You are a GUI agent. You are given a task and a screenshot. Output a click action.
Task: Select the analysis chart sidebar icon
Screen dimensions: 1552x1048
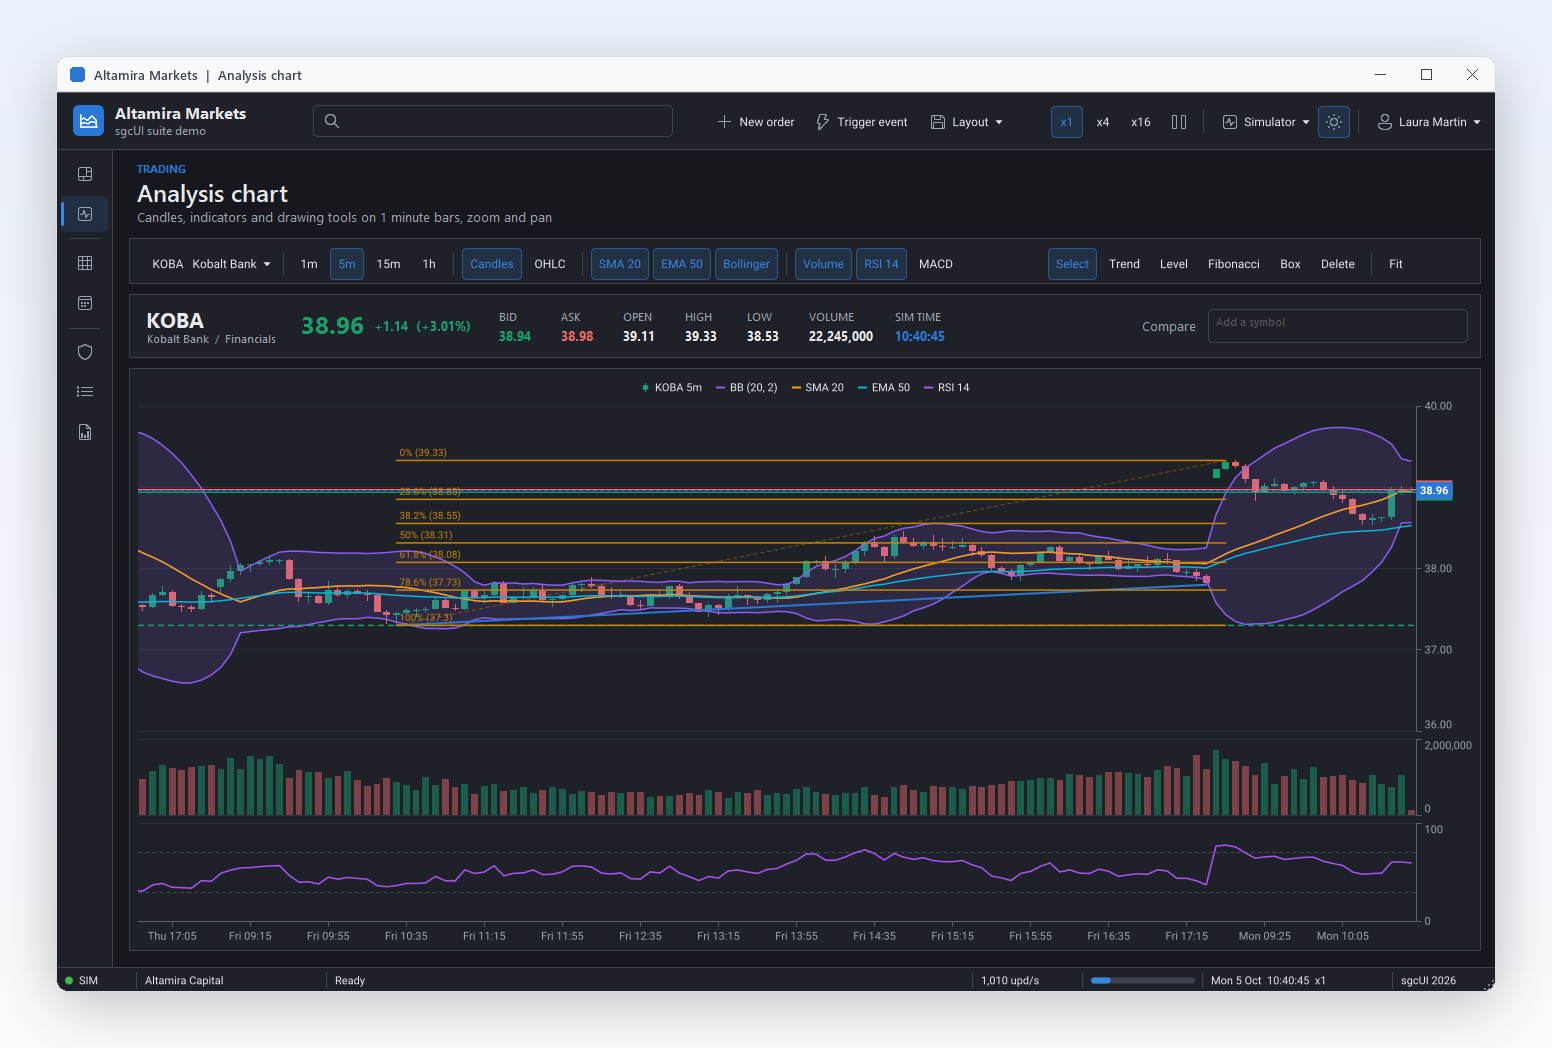point(85,214)
